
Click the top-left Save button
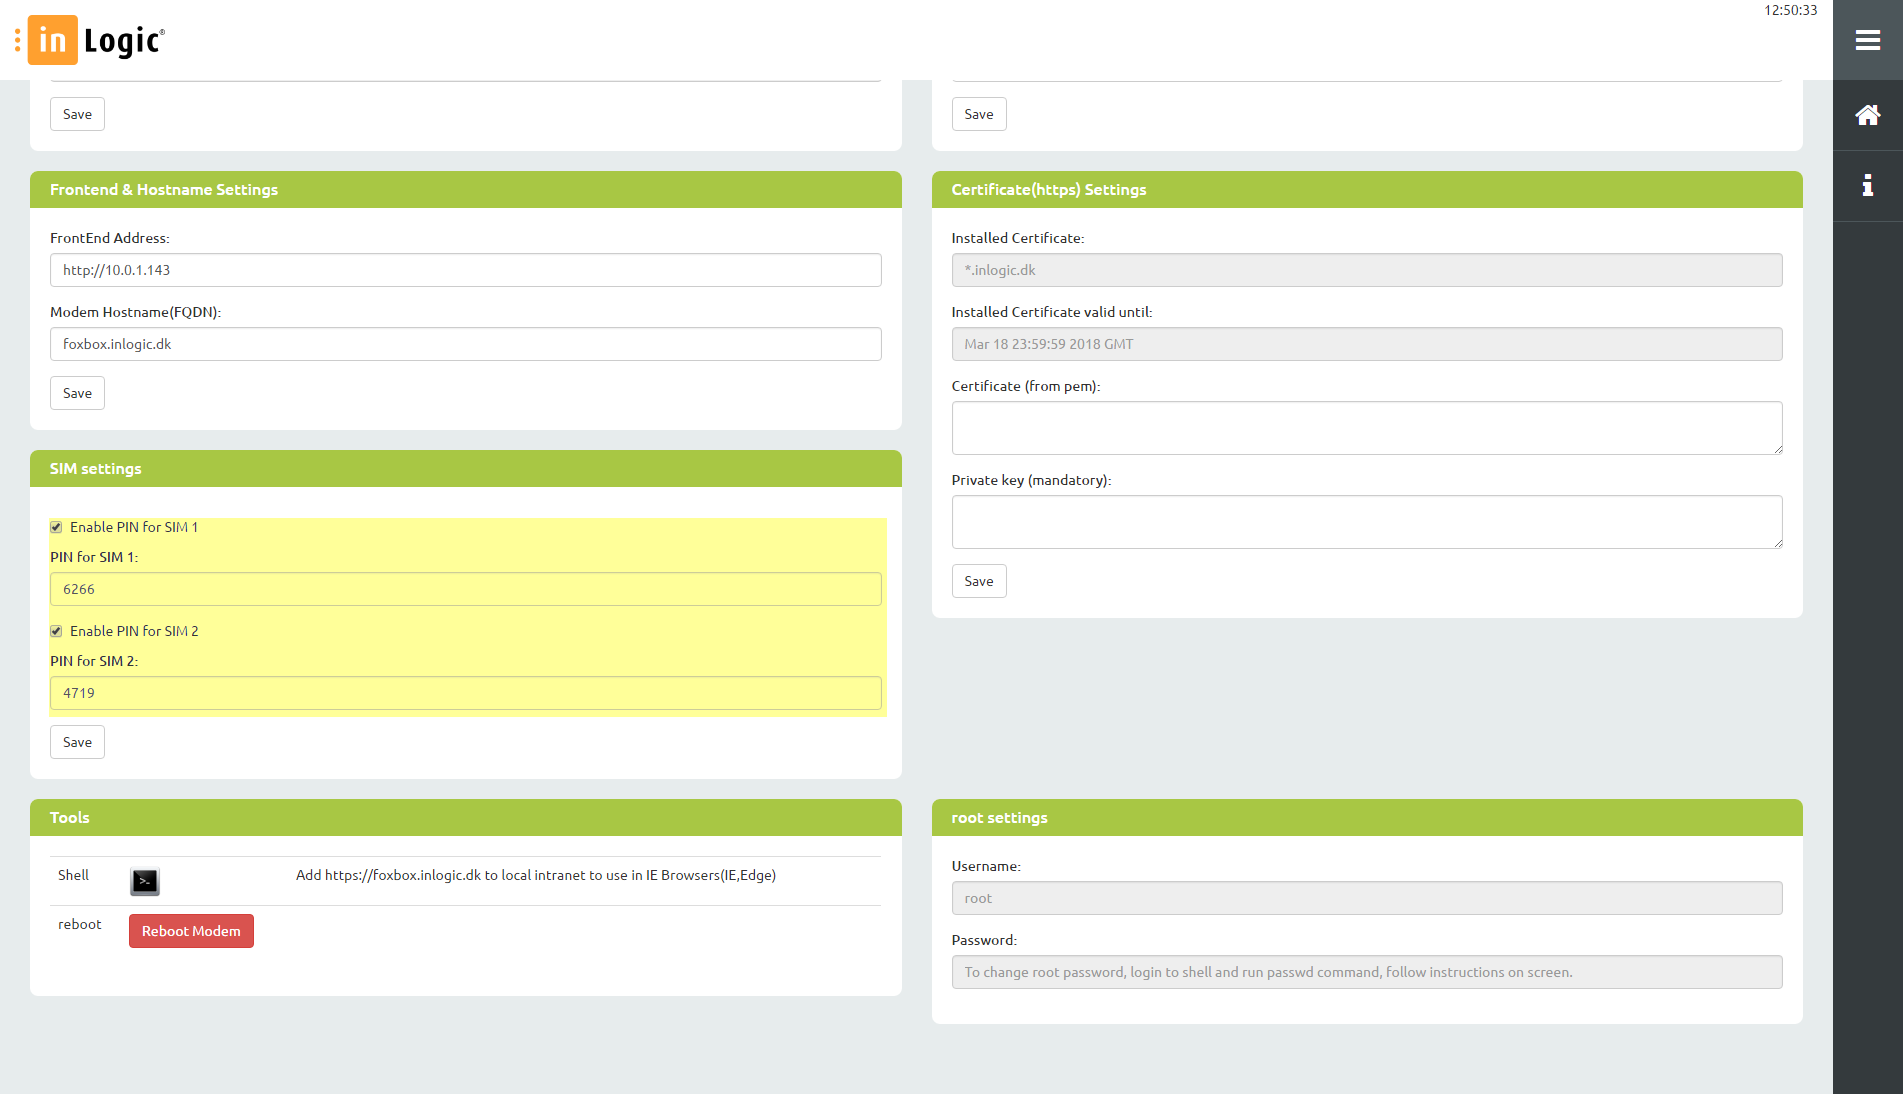pyautogui.click(x=77, y=114)
